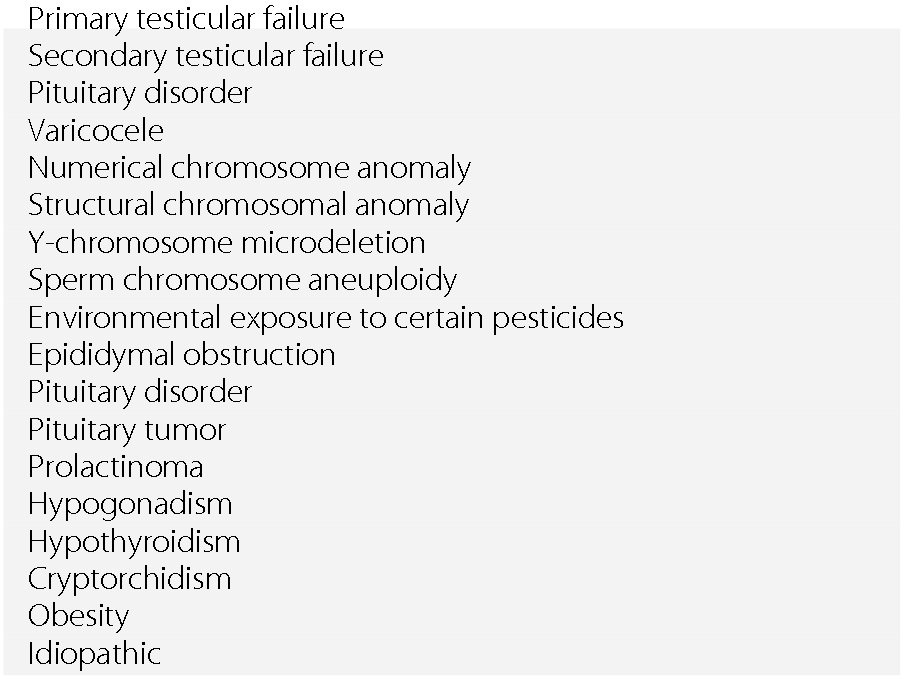This screenshot has height=679, width=904.
Task: Click Hypothyroidism in the list
Action: tap(134, 542)
